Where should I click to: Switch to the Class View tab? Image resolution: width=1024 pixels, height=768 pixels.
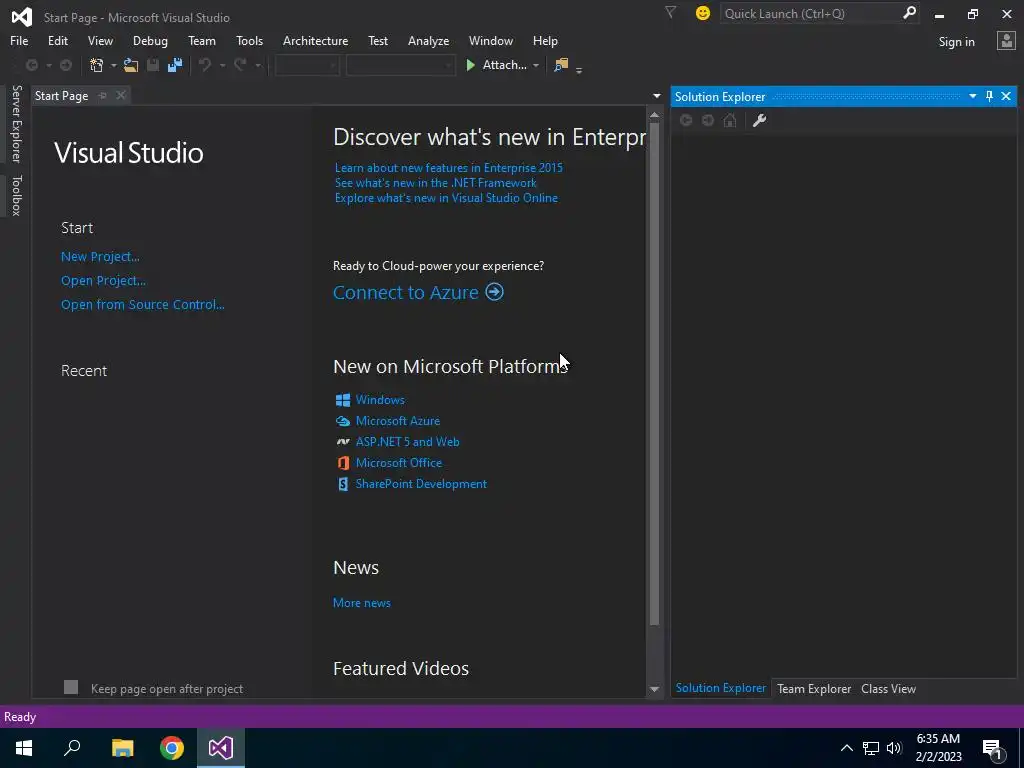click(888, 688)
